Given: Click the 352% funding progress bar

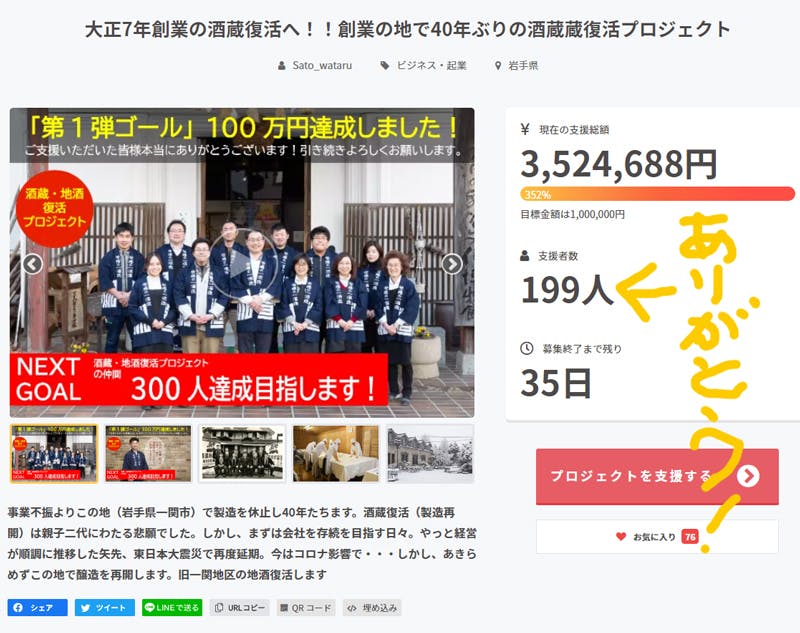Looking at the screenshot, I should click(x=657, y=194).
